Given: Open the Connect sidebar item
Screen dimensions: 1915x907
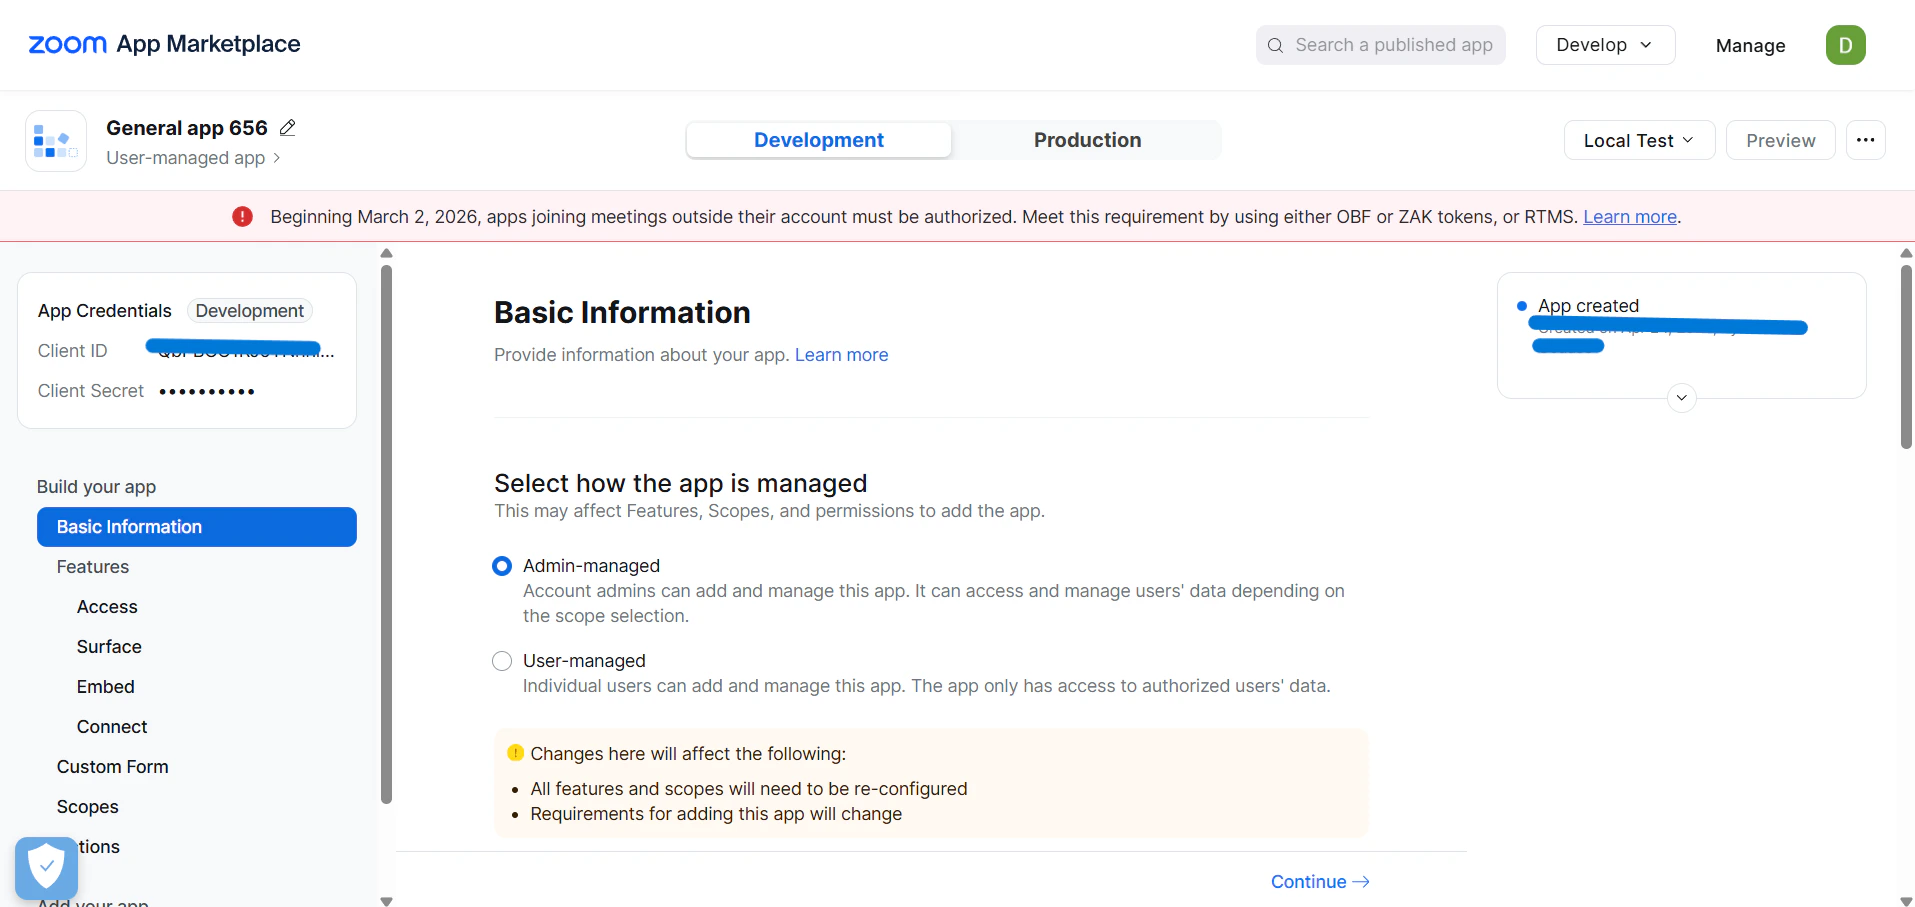Looking at the screenshot, I should click(x=112, y=727).
